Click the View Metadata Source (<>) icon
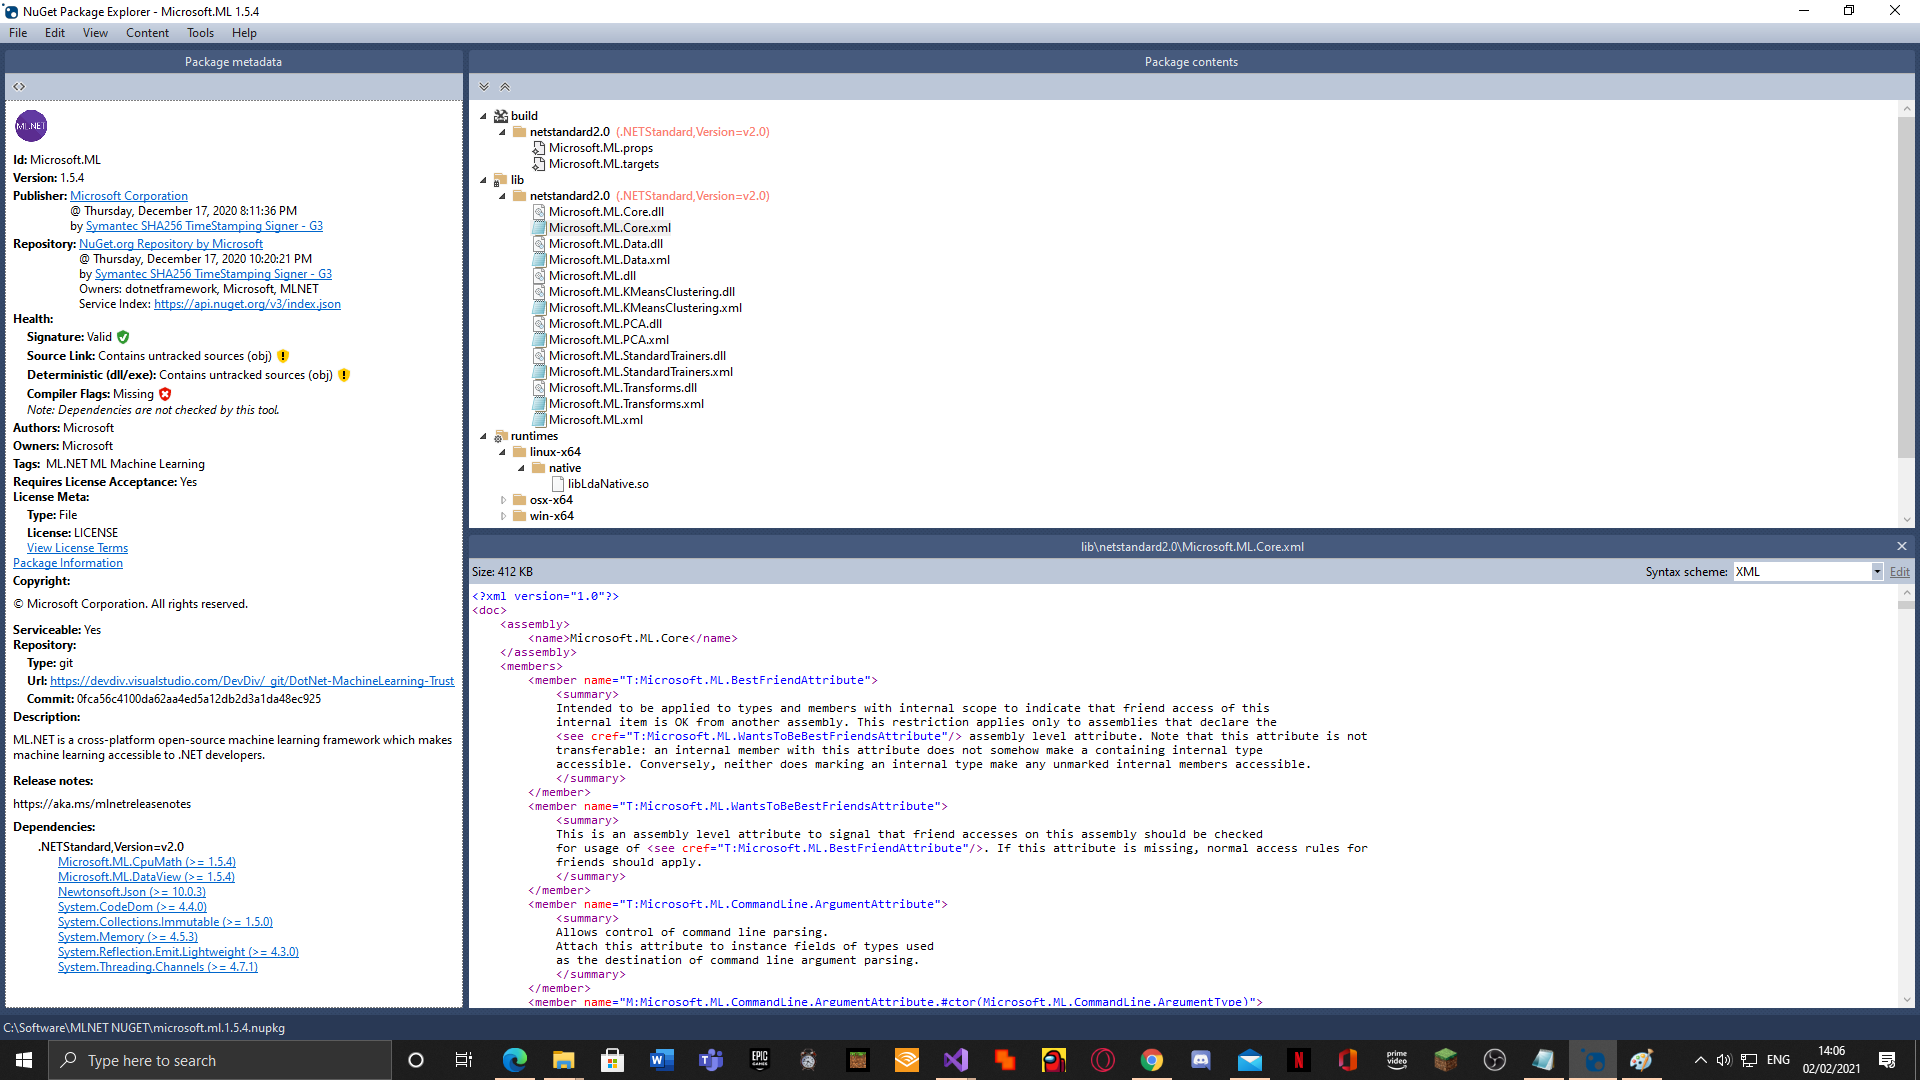1920x1080 pixels. click(19, 87)
